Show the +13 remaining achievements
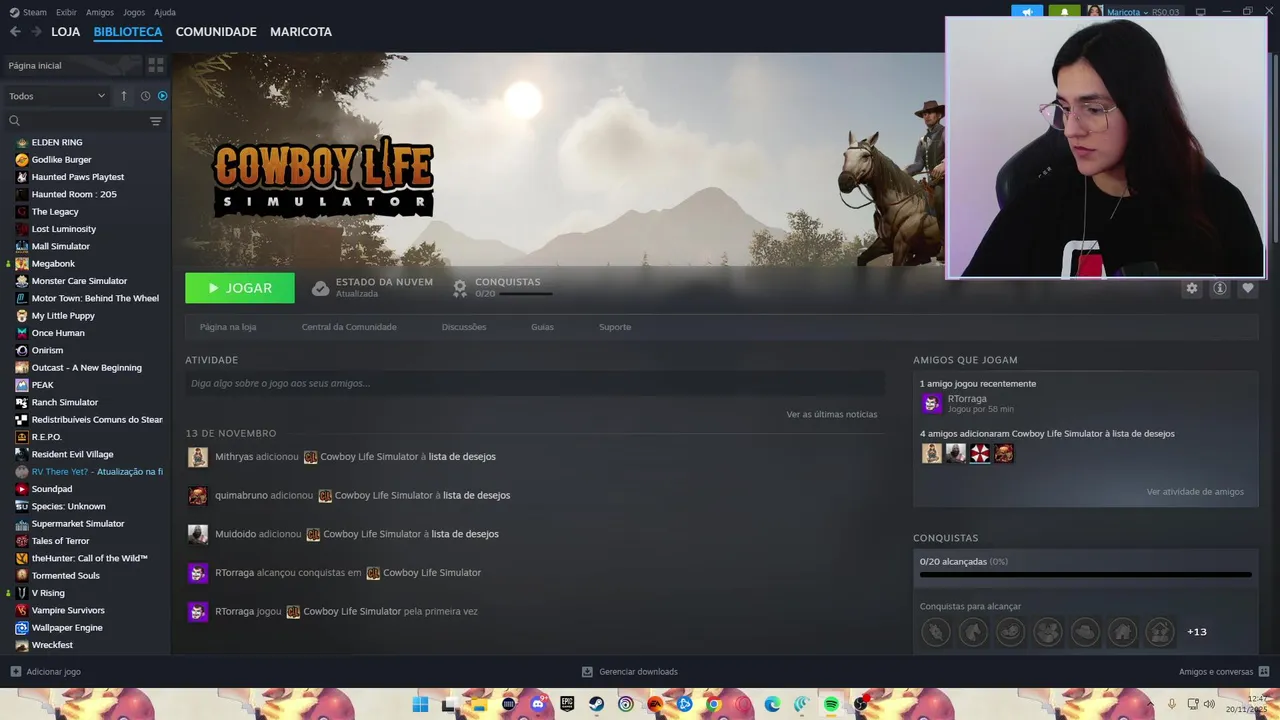1280x720 pixels. 1197,632
